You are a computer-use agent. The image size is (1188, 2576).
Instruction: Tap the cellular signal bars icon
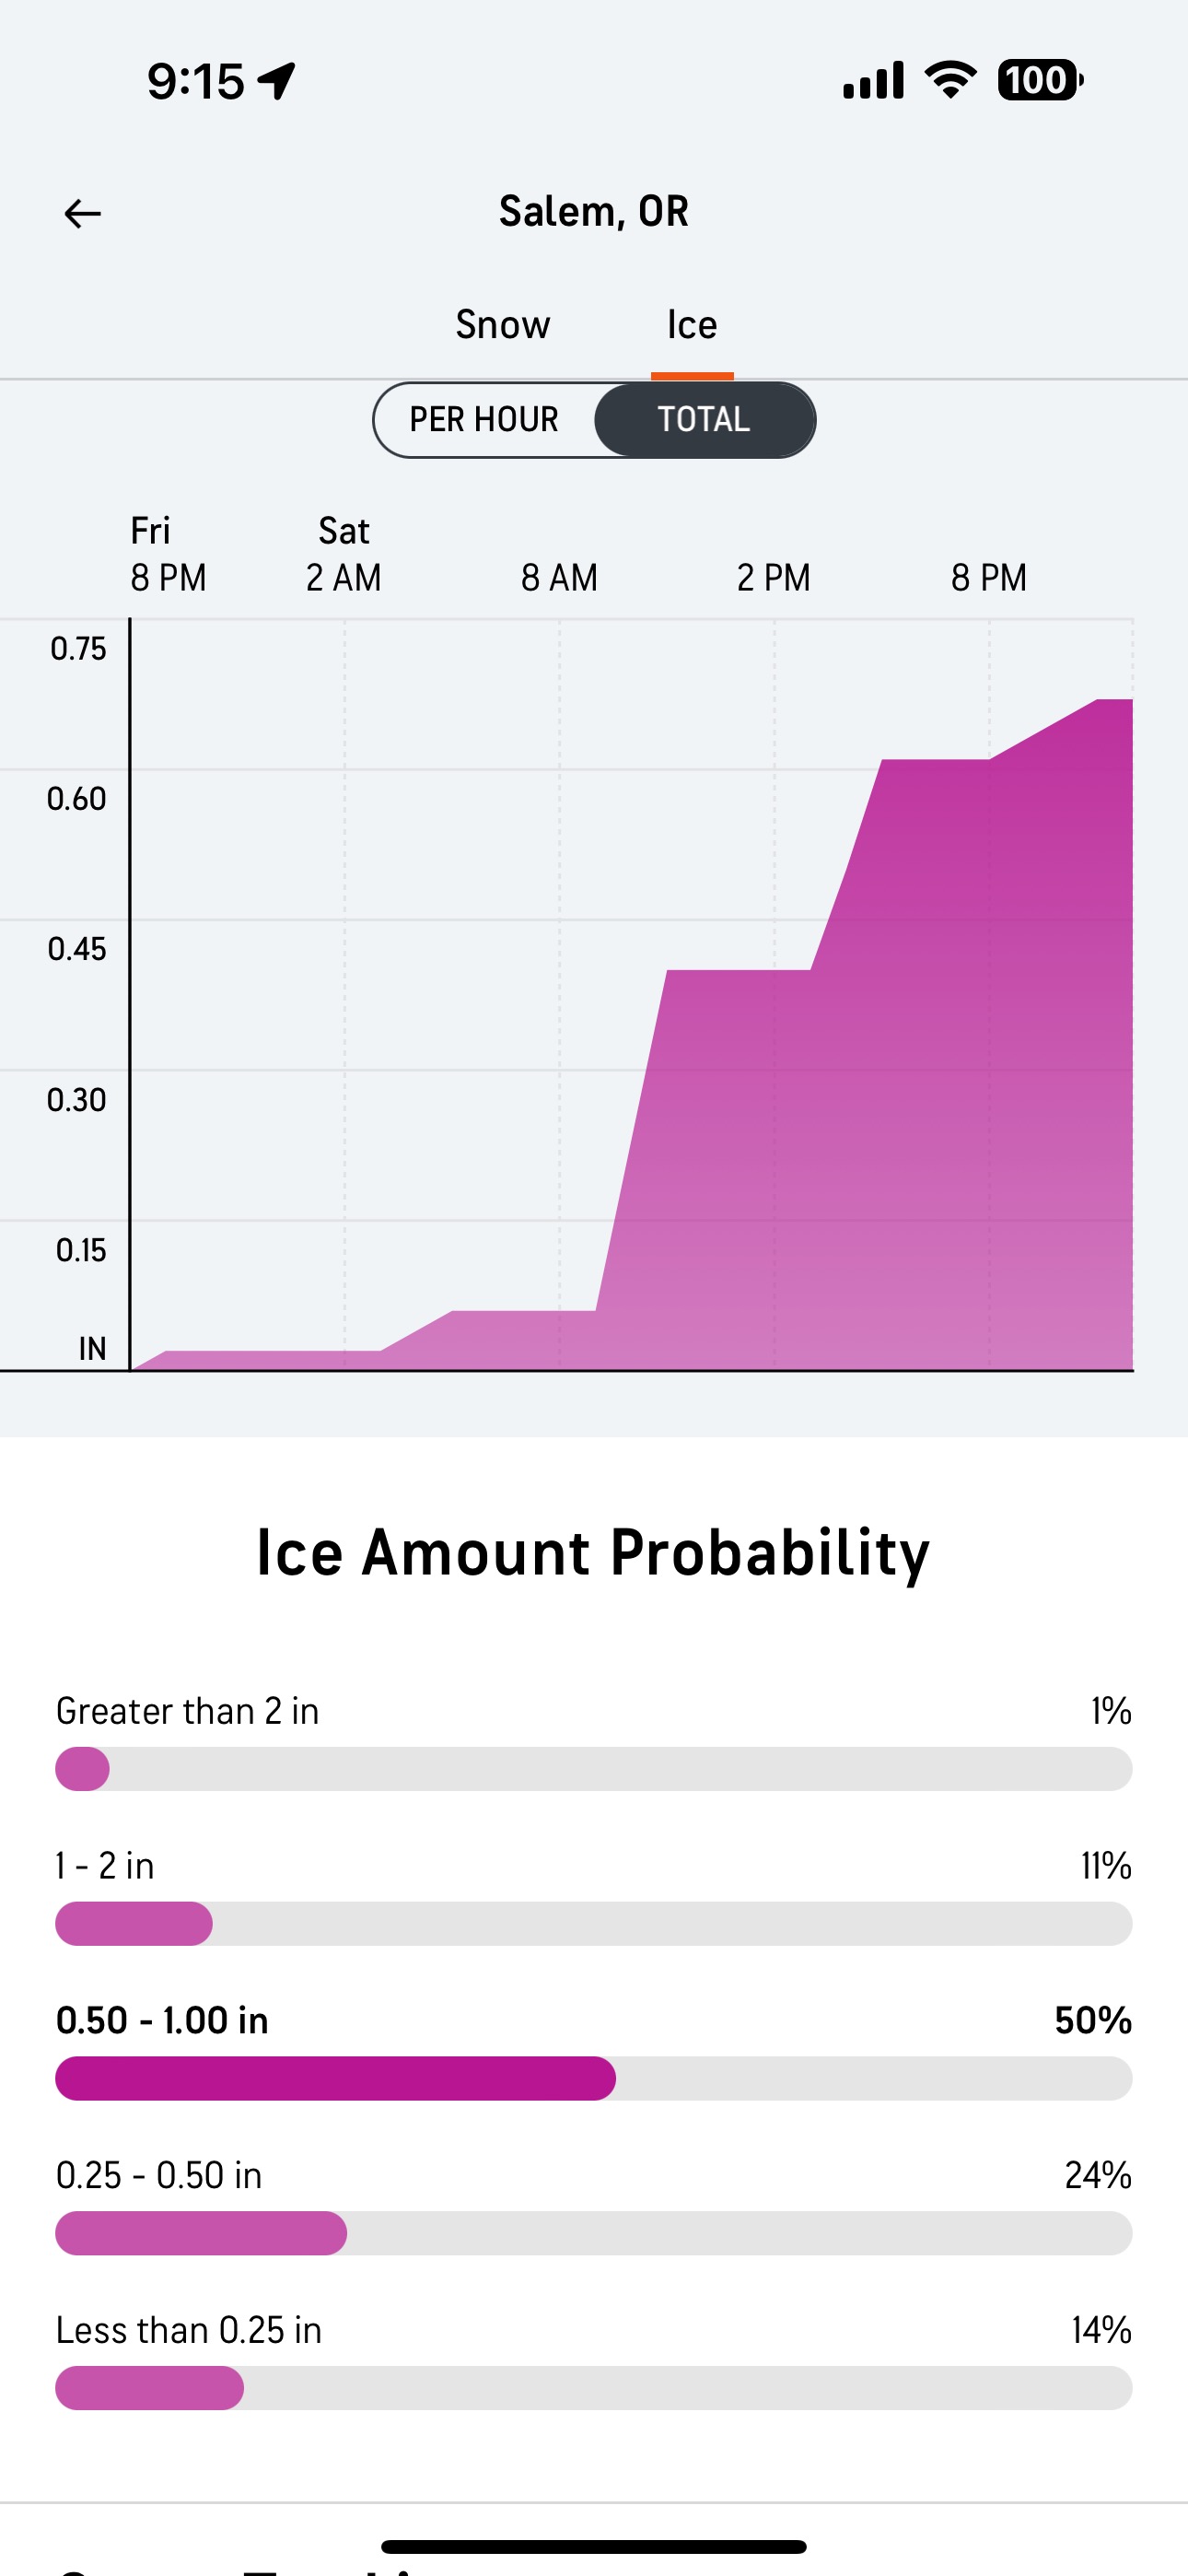[873, 80]
